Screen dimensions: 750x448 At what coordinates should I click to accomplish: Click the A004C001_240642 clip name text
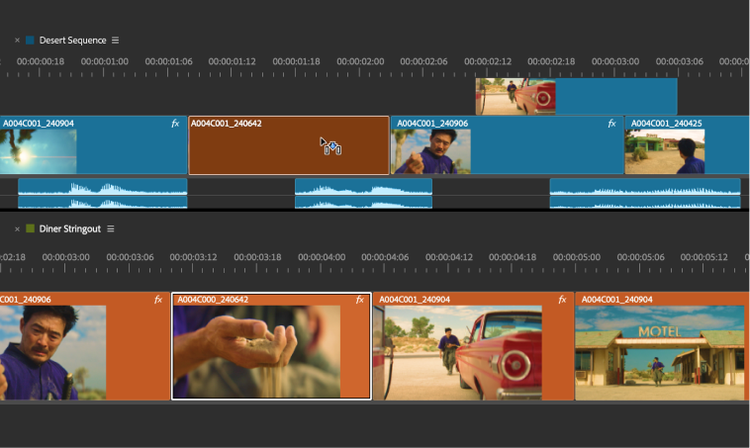point(226,123)
